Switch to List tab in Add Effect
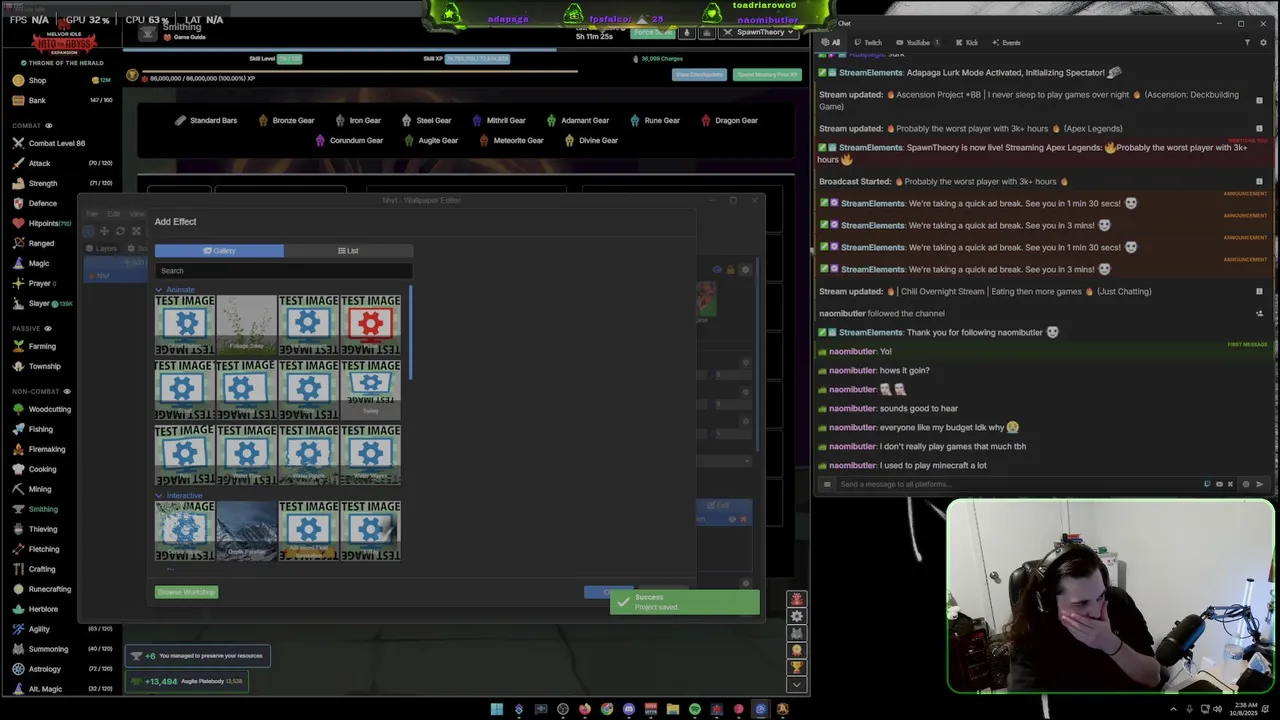 [x=348, y=251]
